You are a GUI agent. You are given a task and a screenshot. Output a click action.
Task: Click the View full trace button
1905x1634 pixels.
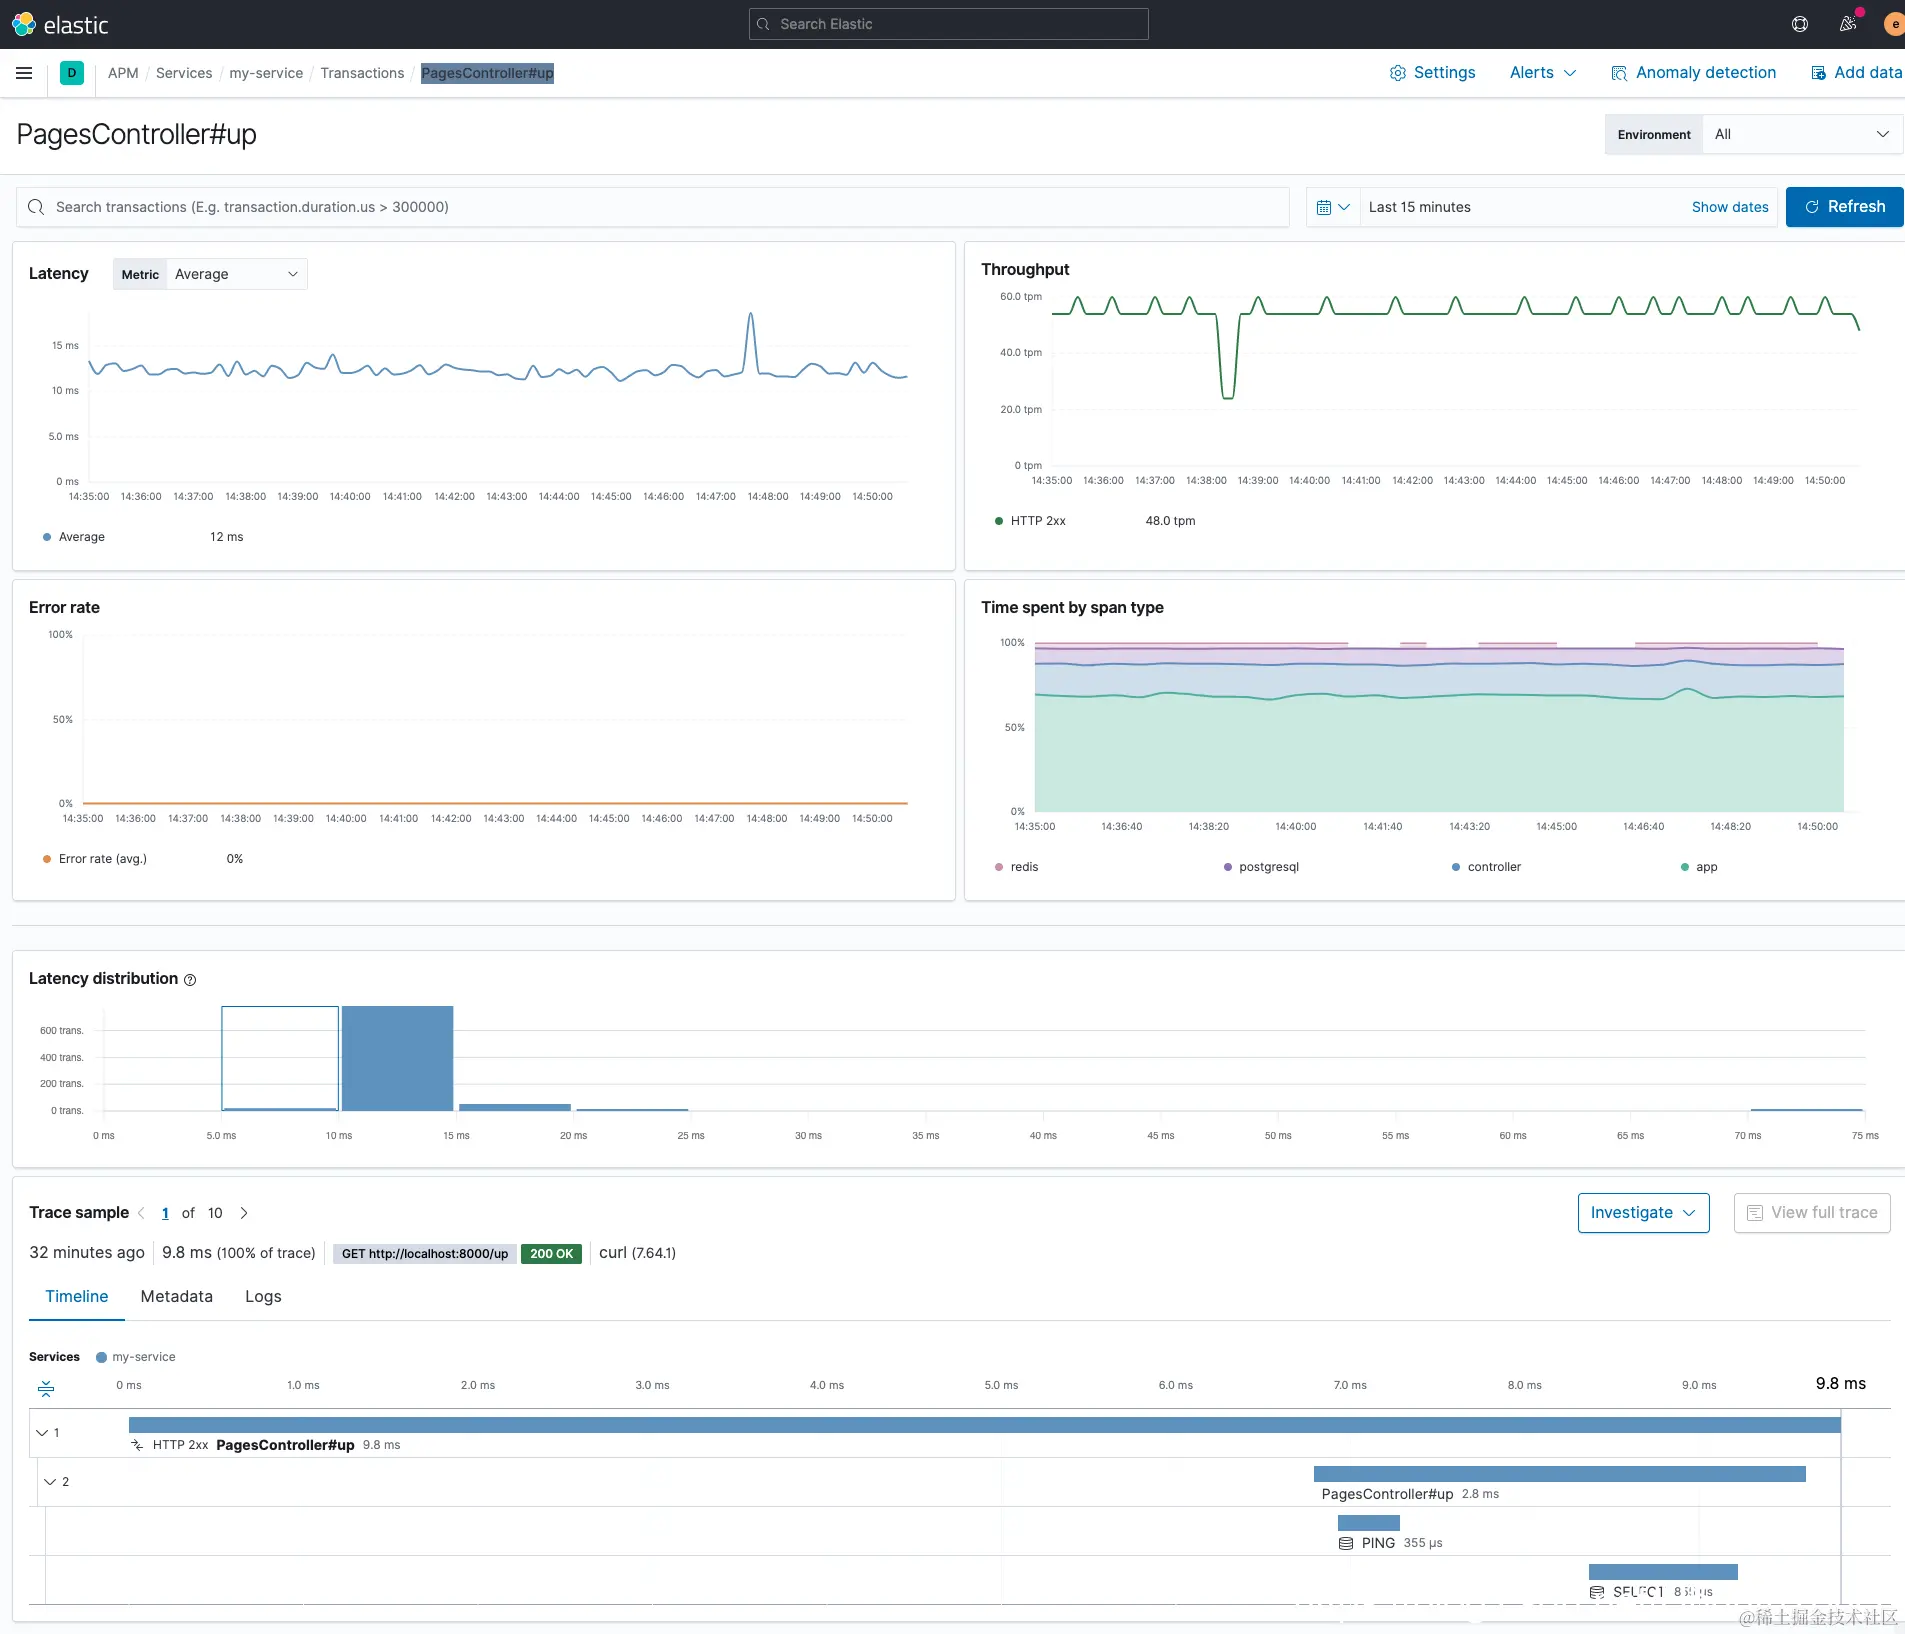pos(1812,1213)
